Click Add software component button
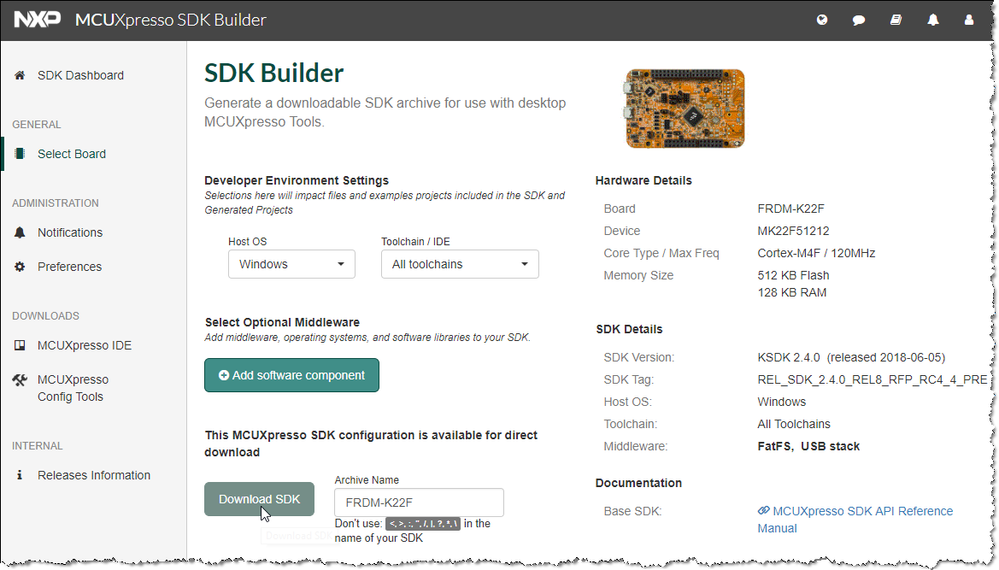The width and height of the screenshot is (999, 570). click(x=292, y=375)
